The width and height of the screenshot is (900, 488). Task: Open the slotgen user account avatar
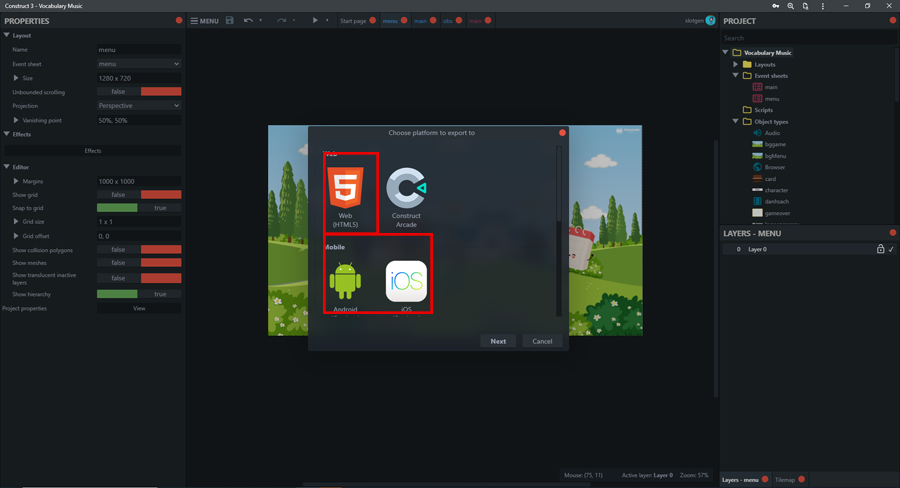coord(711,21)
